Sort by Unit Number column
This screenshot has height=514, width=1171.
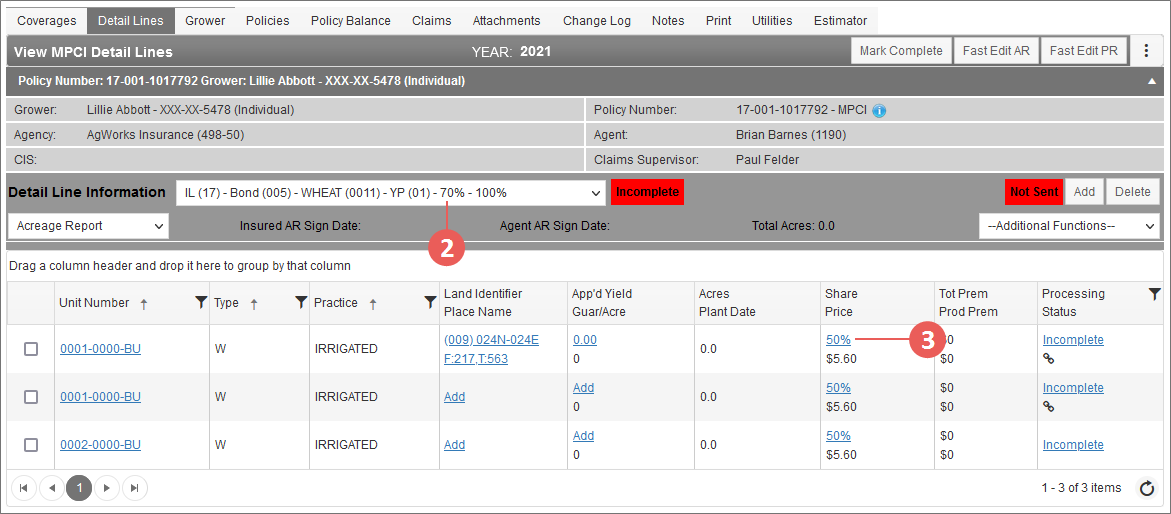(94, 303)
